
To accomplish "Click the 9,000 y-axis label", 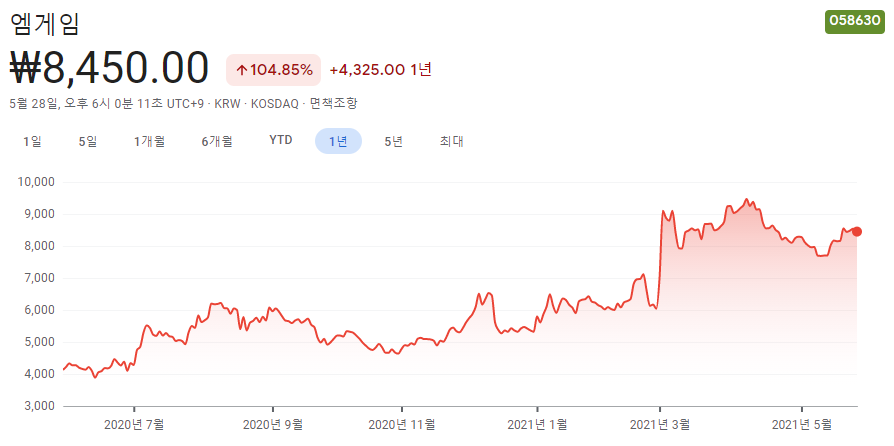I will 38,214.
